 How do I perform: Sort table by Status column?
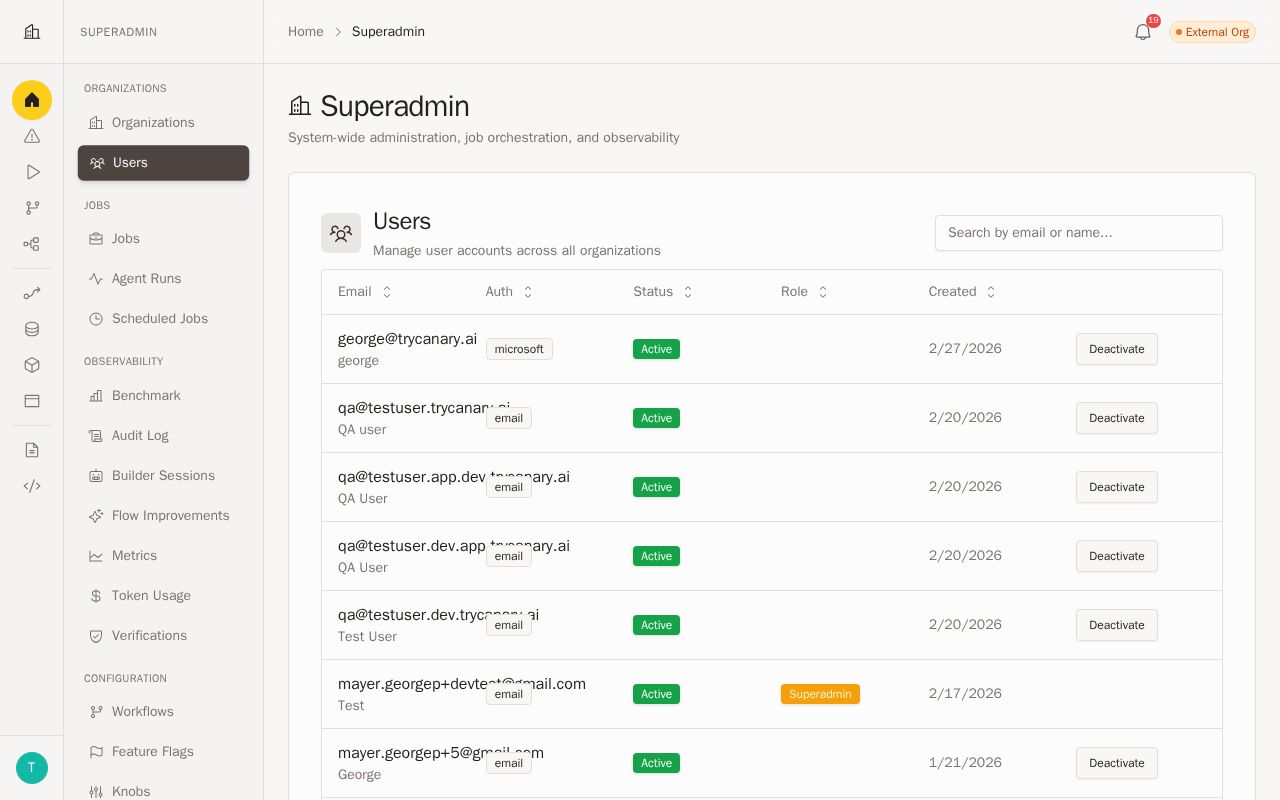click(664, 292)
